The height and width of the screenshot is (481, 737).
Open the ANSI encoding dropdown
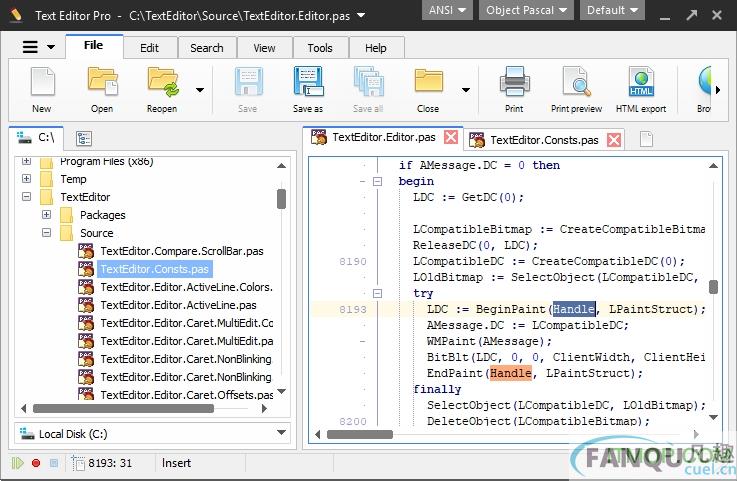[x=449, y=11]
